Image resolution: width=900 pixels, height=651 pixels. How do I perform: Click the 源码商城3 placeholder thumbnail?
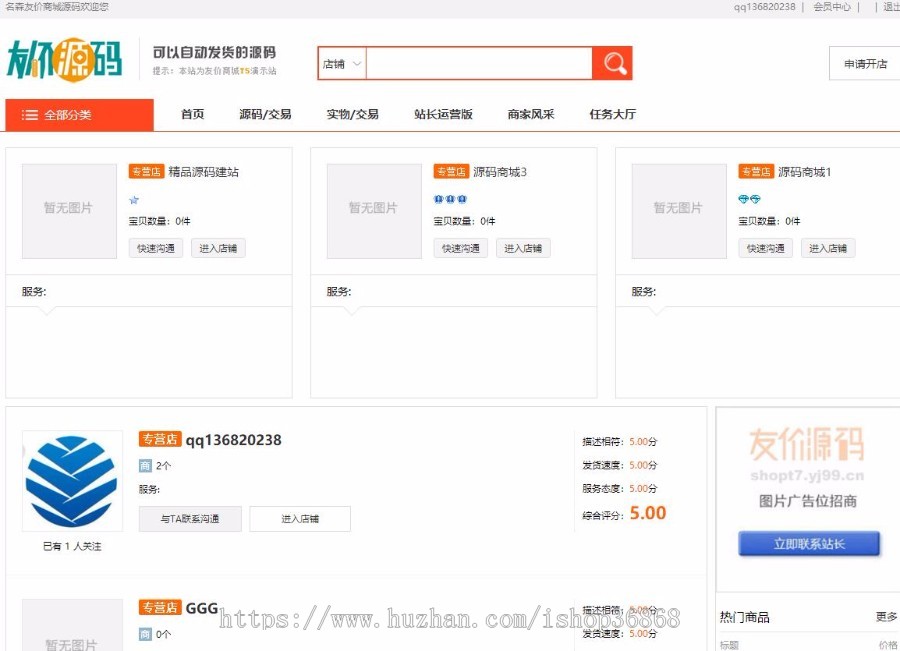[374, 211]
